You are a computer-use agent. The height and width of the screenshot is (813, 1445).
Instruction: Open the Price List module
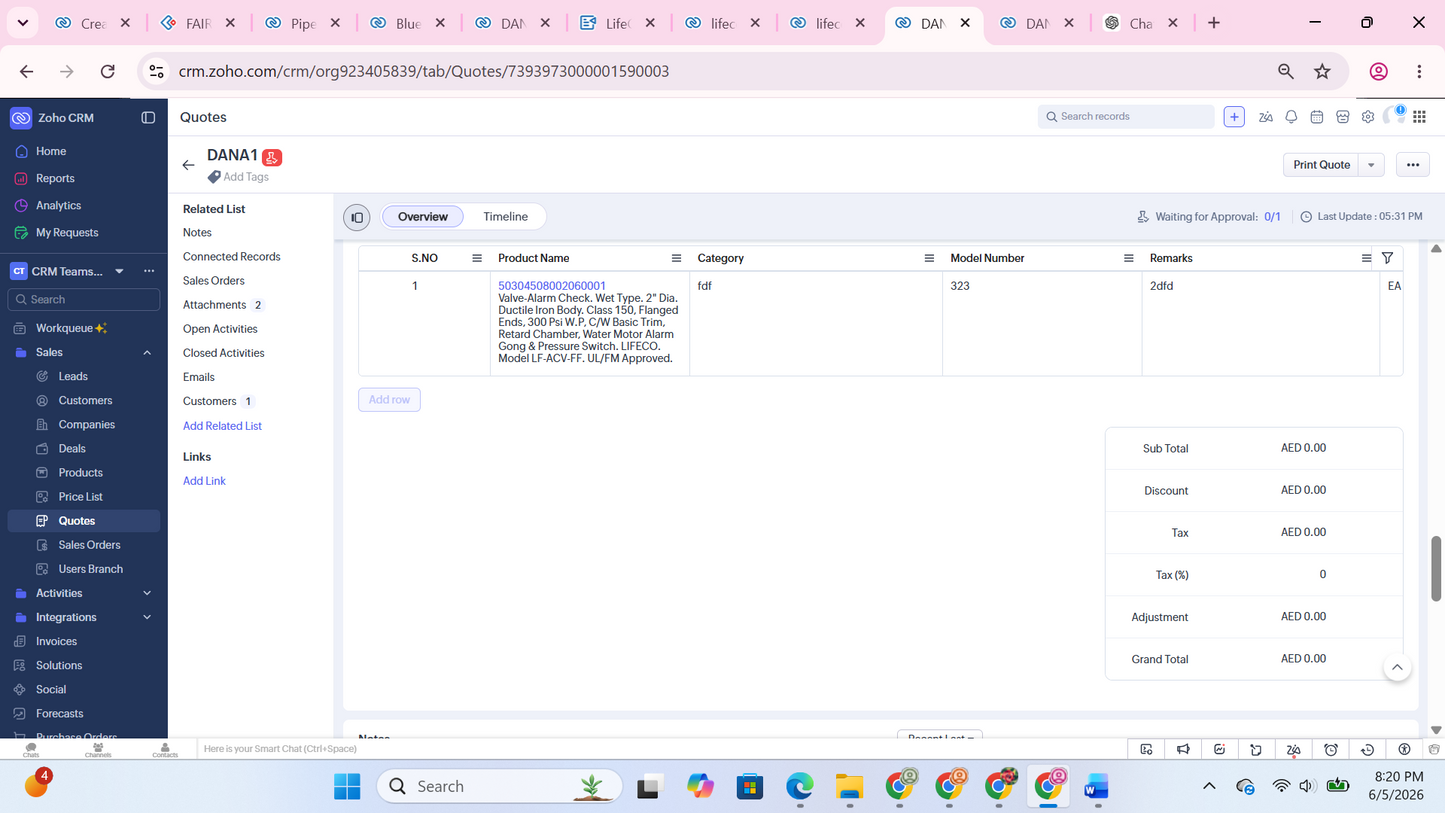pos(81,497)
